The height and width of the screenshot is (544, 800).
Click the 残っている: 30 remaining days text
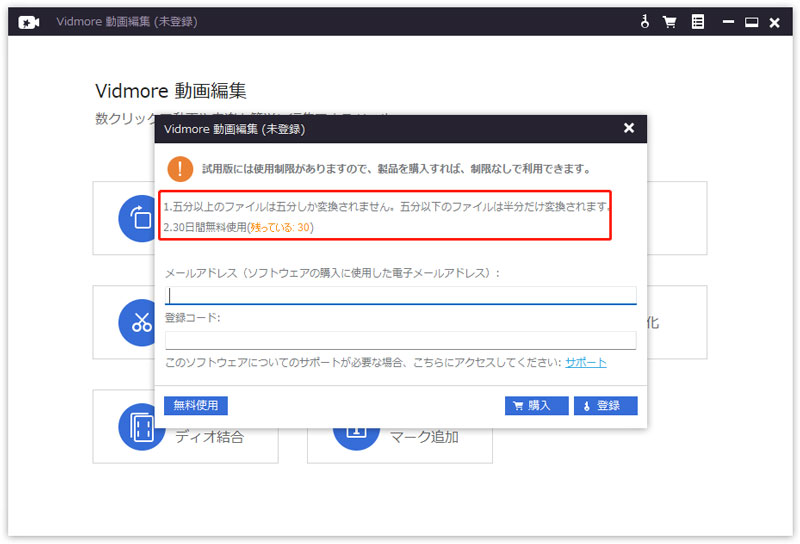tap(280, 227)
